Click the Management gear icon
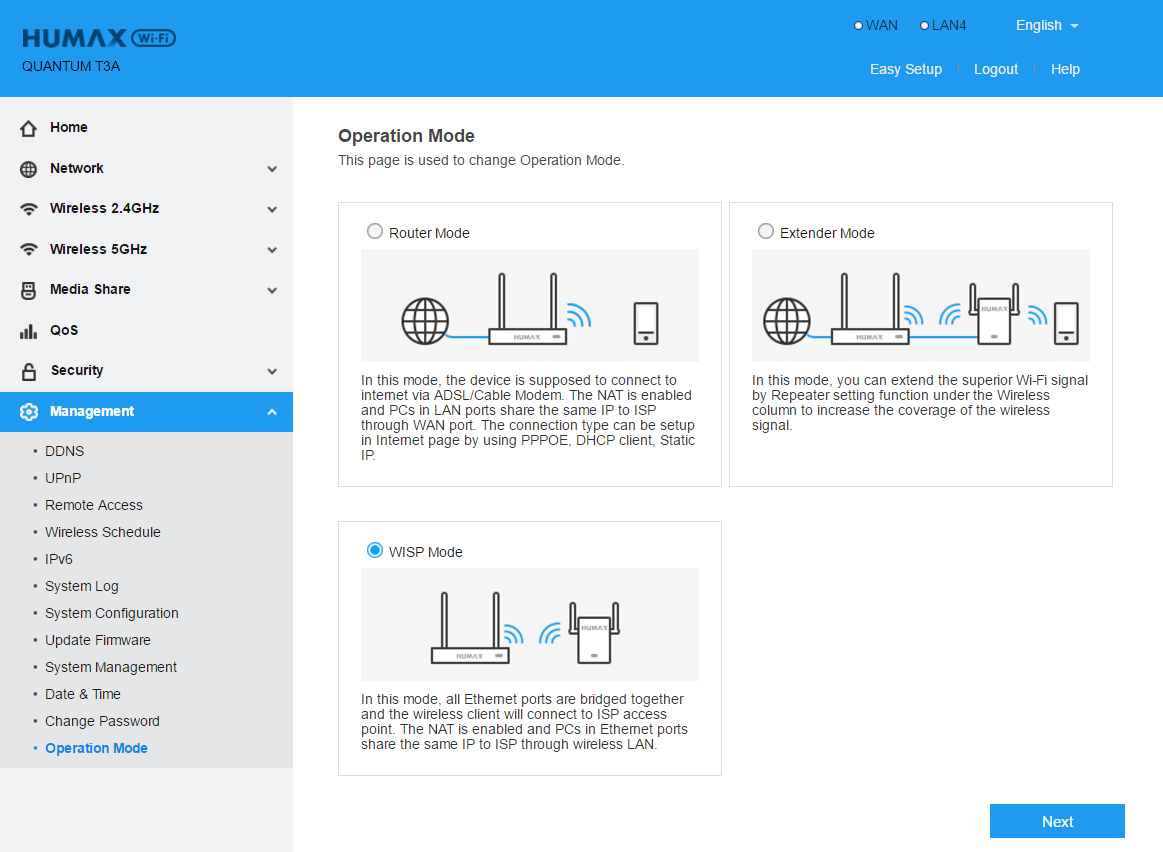This screenshot has height=852, width=1163. point(28,412)
